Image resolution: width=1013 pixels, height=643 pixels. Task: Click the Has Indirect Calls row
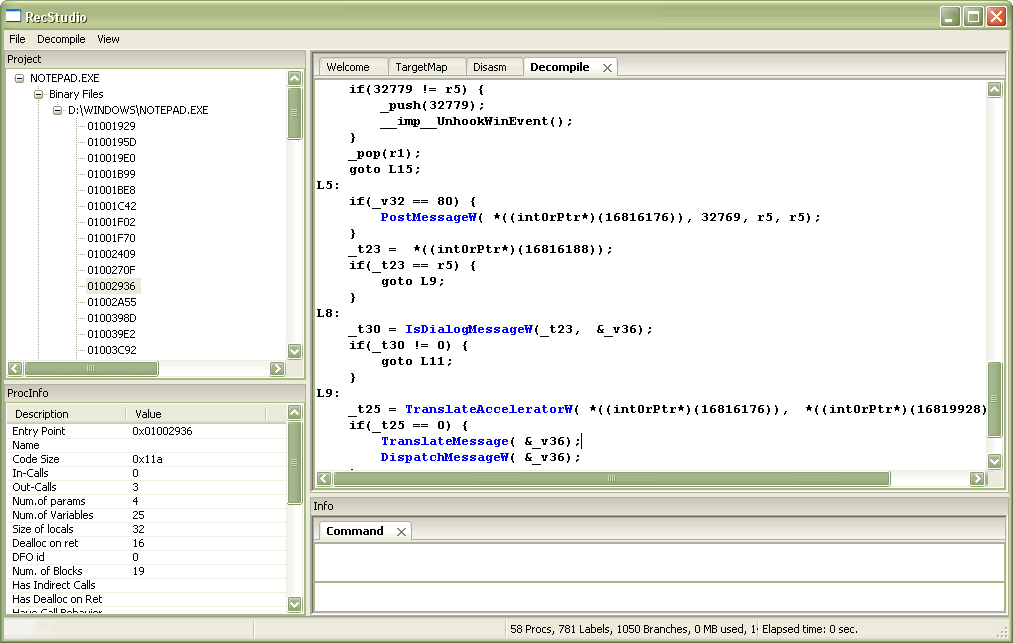pos(147,585)
